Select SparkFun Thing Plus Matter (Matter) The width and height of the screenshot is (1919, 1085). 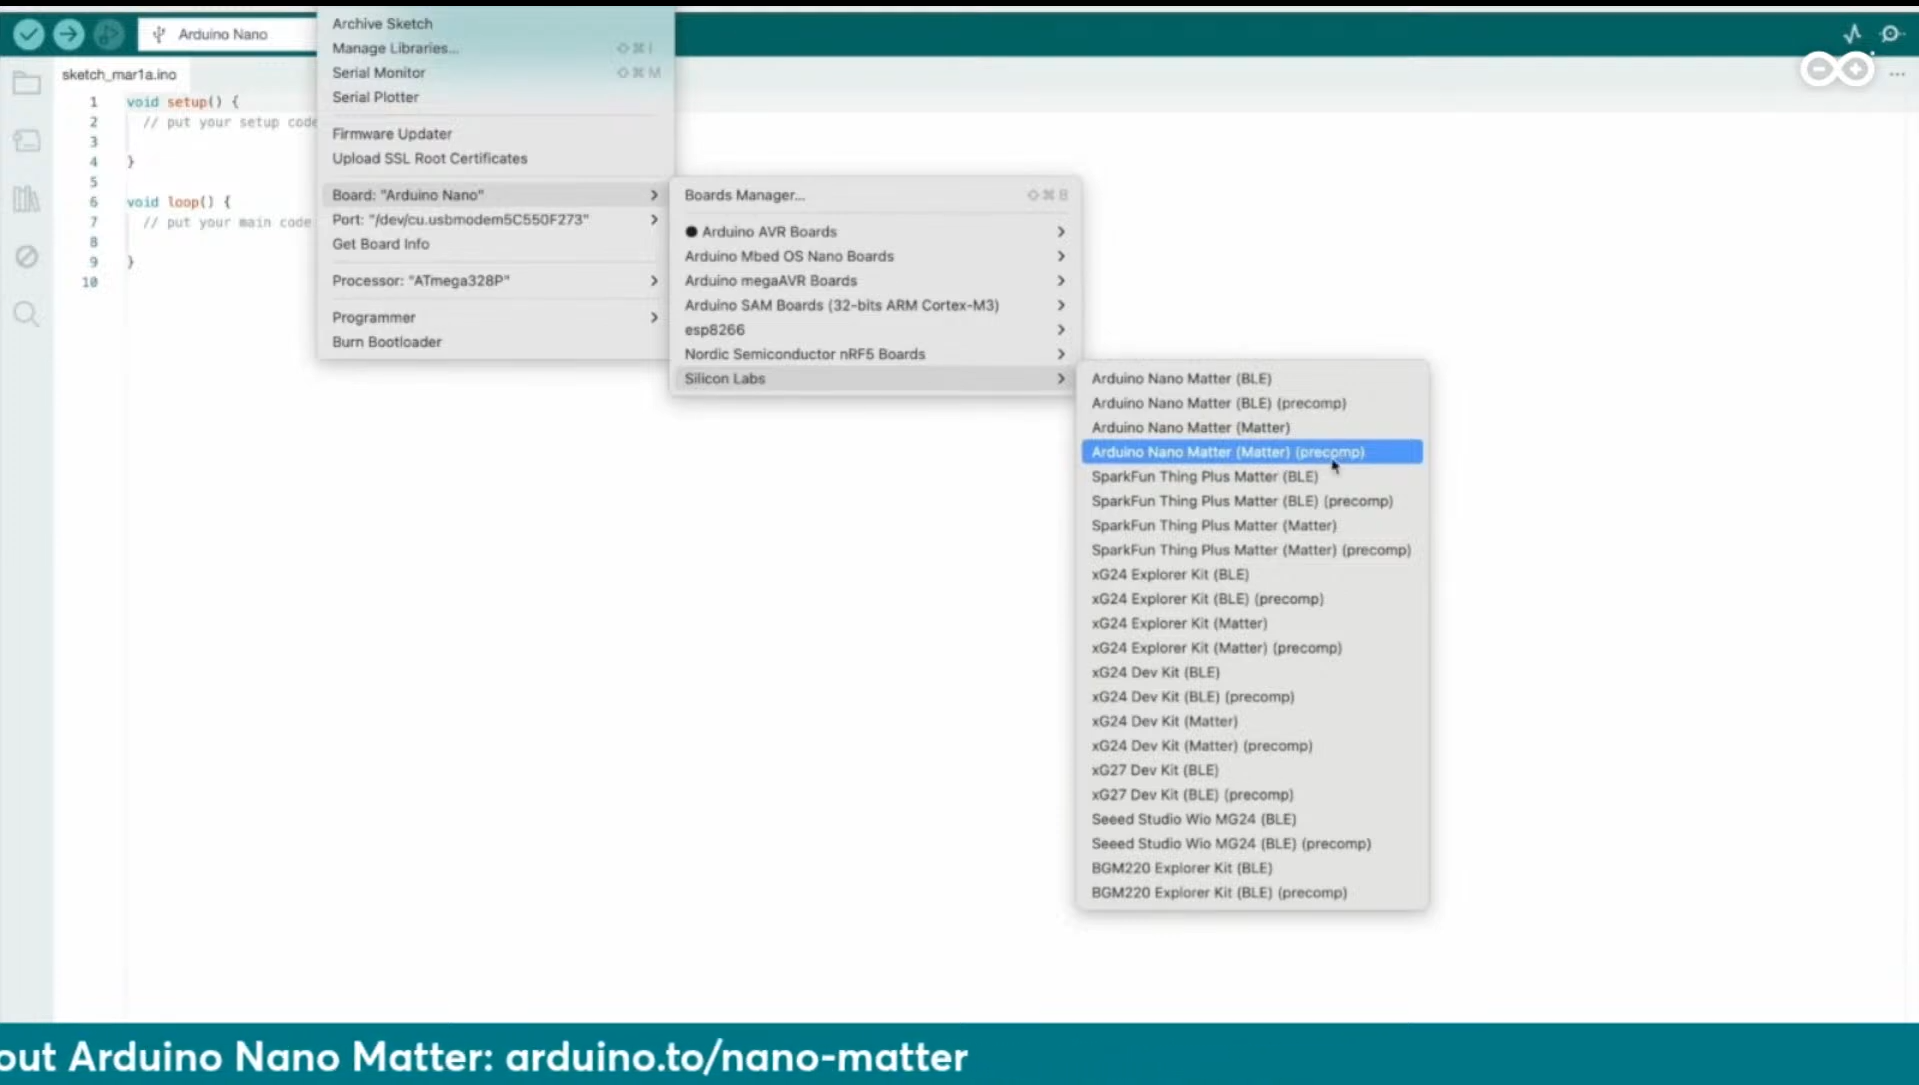pyautogui.click(x=1252, y=525)
